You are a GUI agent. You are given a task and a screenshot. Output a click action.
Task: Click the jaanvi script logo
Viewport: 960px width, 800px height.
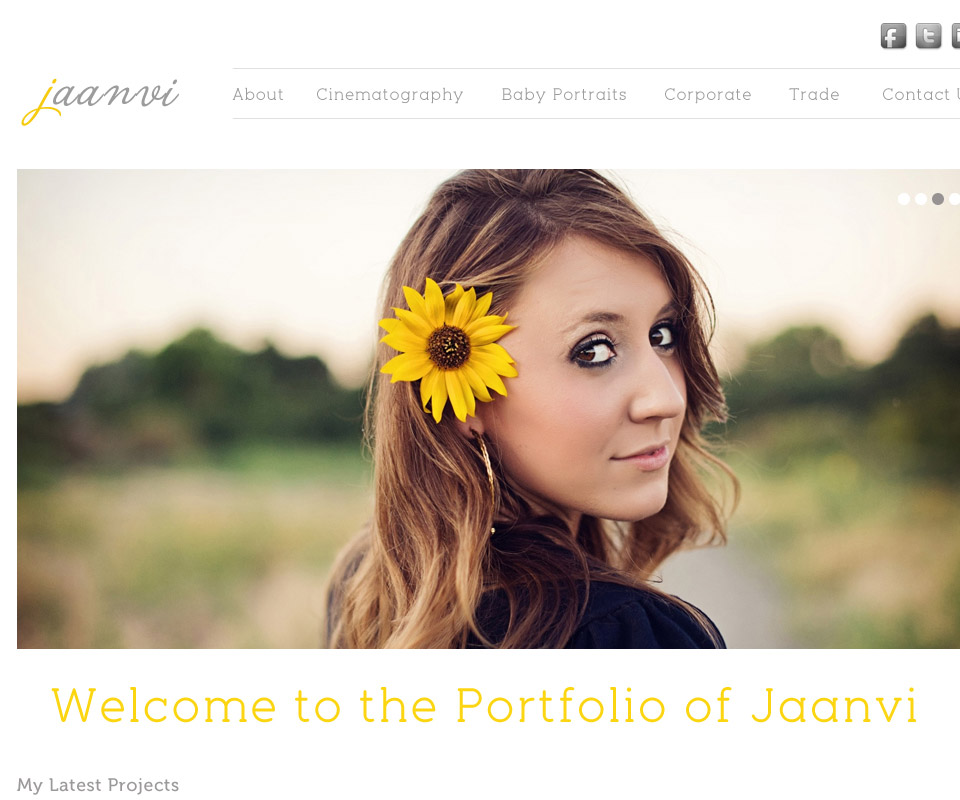point(100,101)
